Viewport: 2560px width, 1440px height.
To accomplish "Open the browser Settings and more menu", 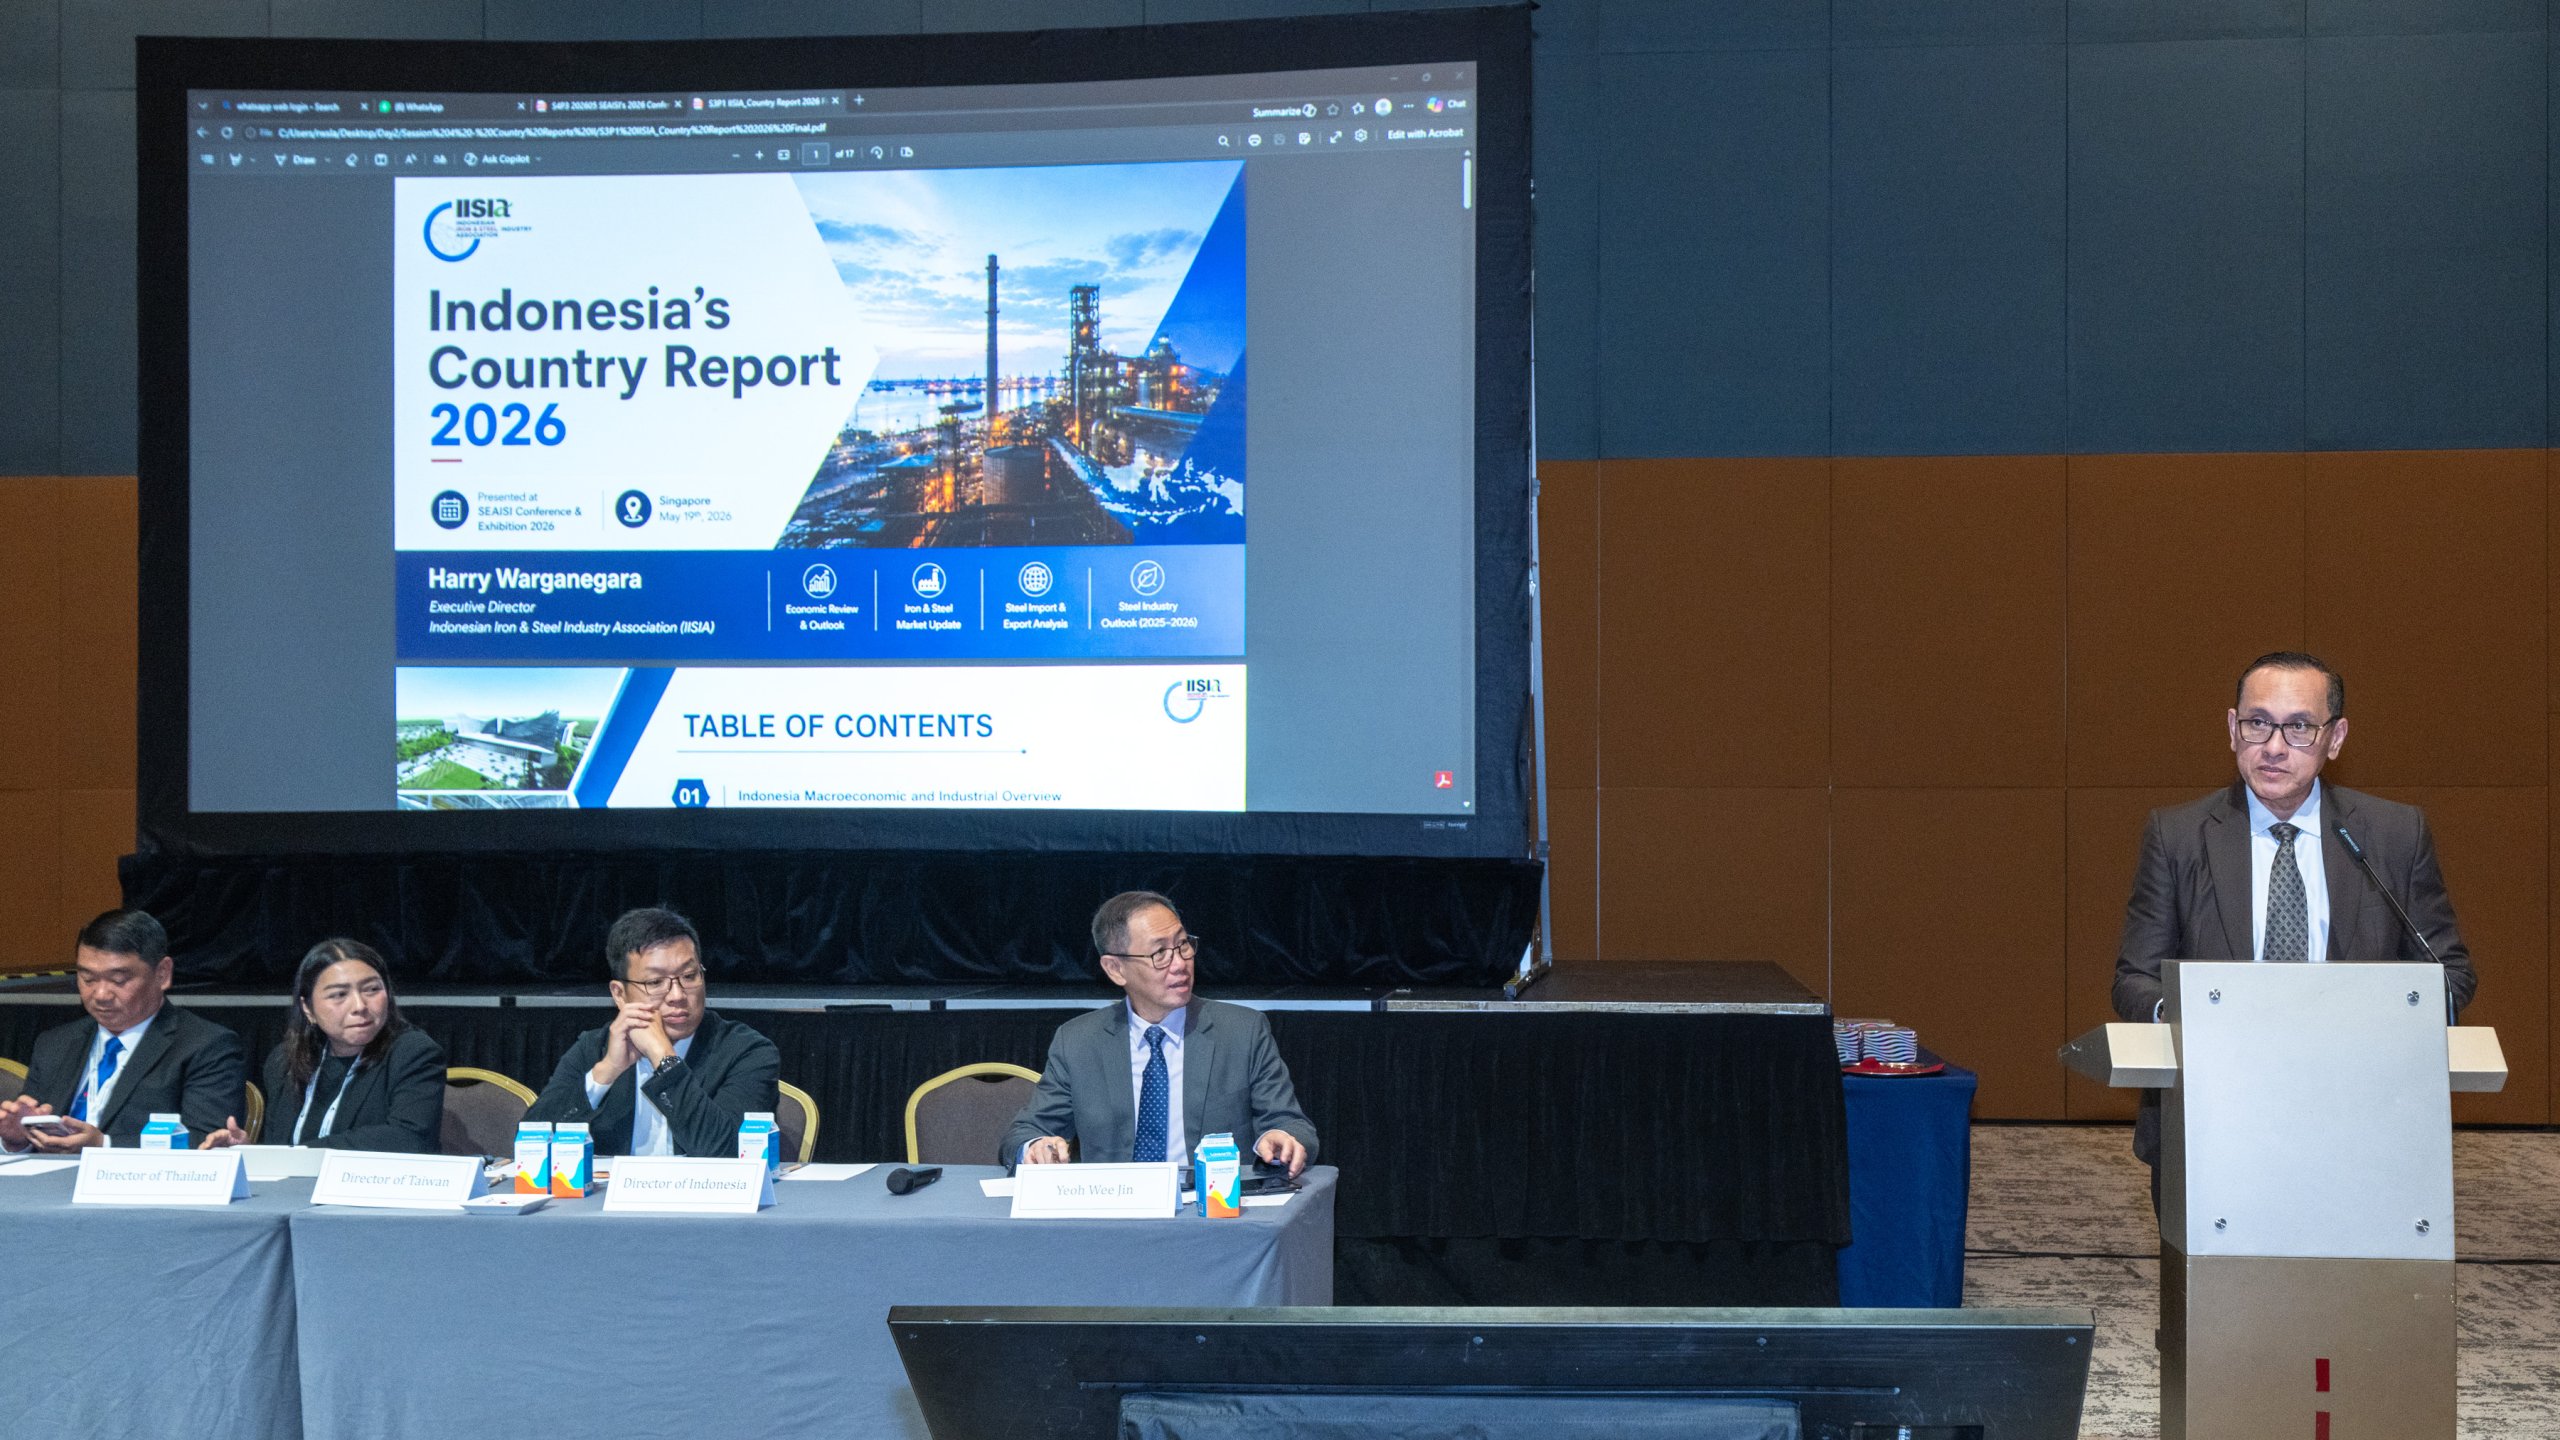I will (1408, 106).
